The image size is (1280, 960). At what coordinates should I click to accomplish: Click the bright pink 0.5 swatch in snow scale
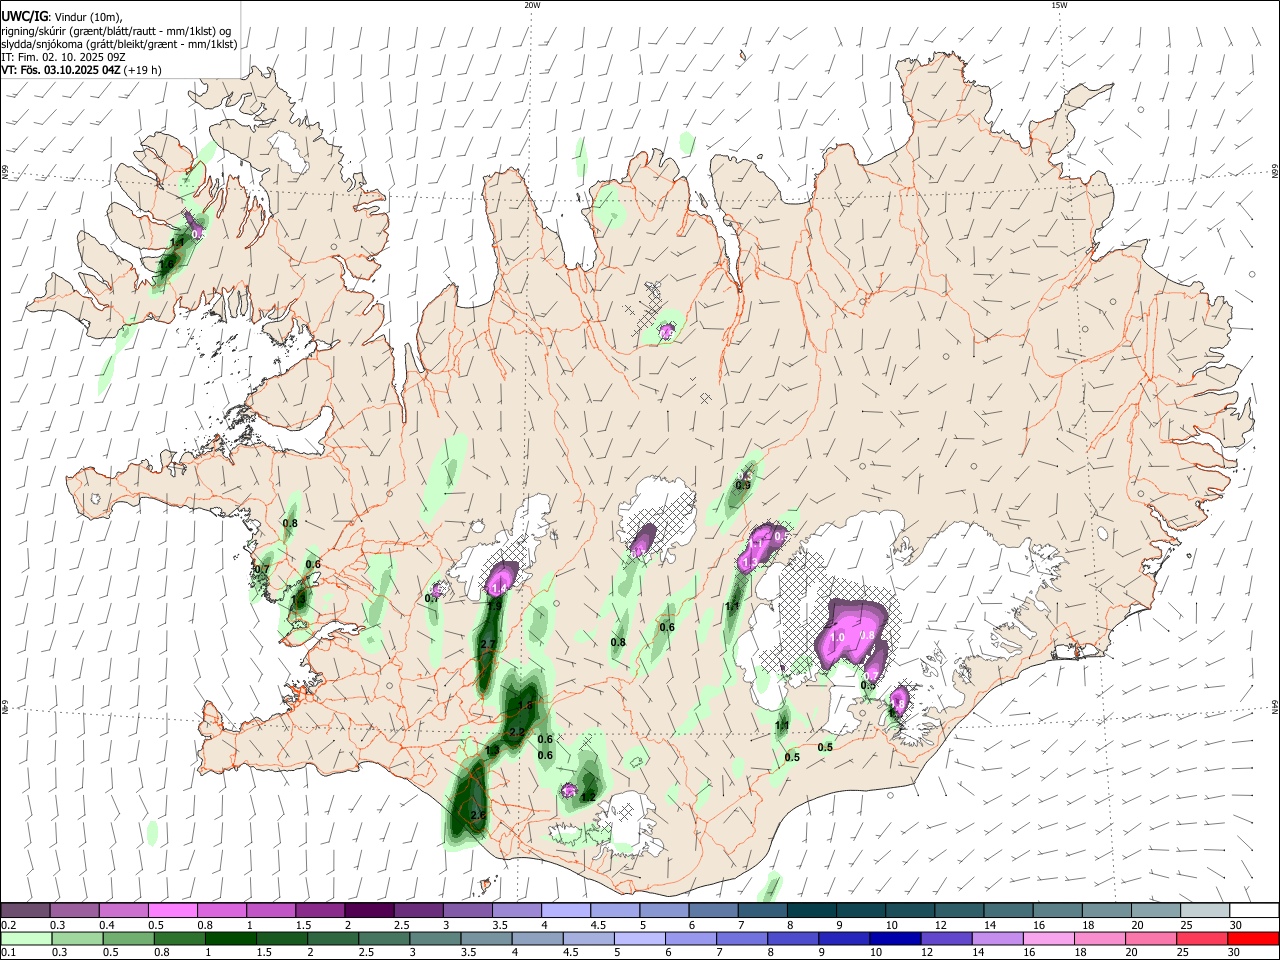click(172, 911)
